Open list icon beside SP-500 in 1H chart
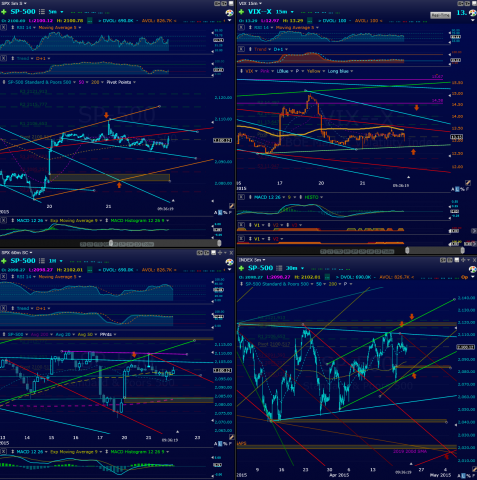 [42, 261]
